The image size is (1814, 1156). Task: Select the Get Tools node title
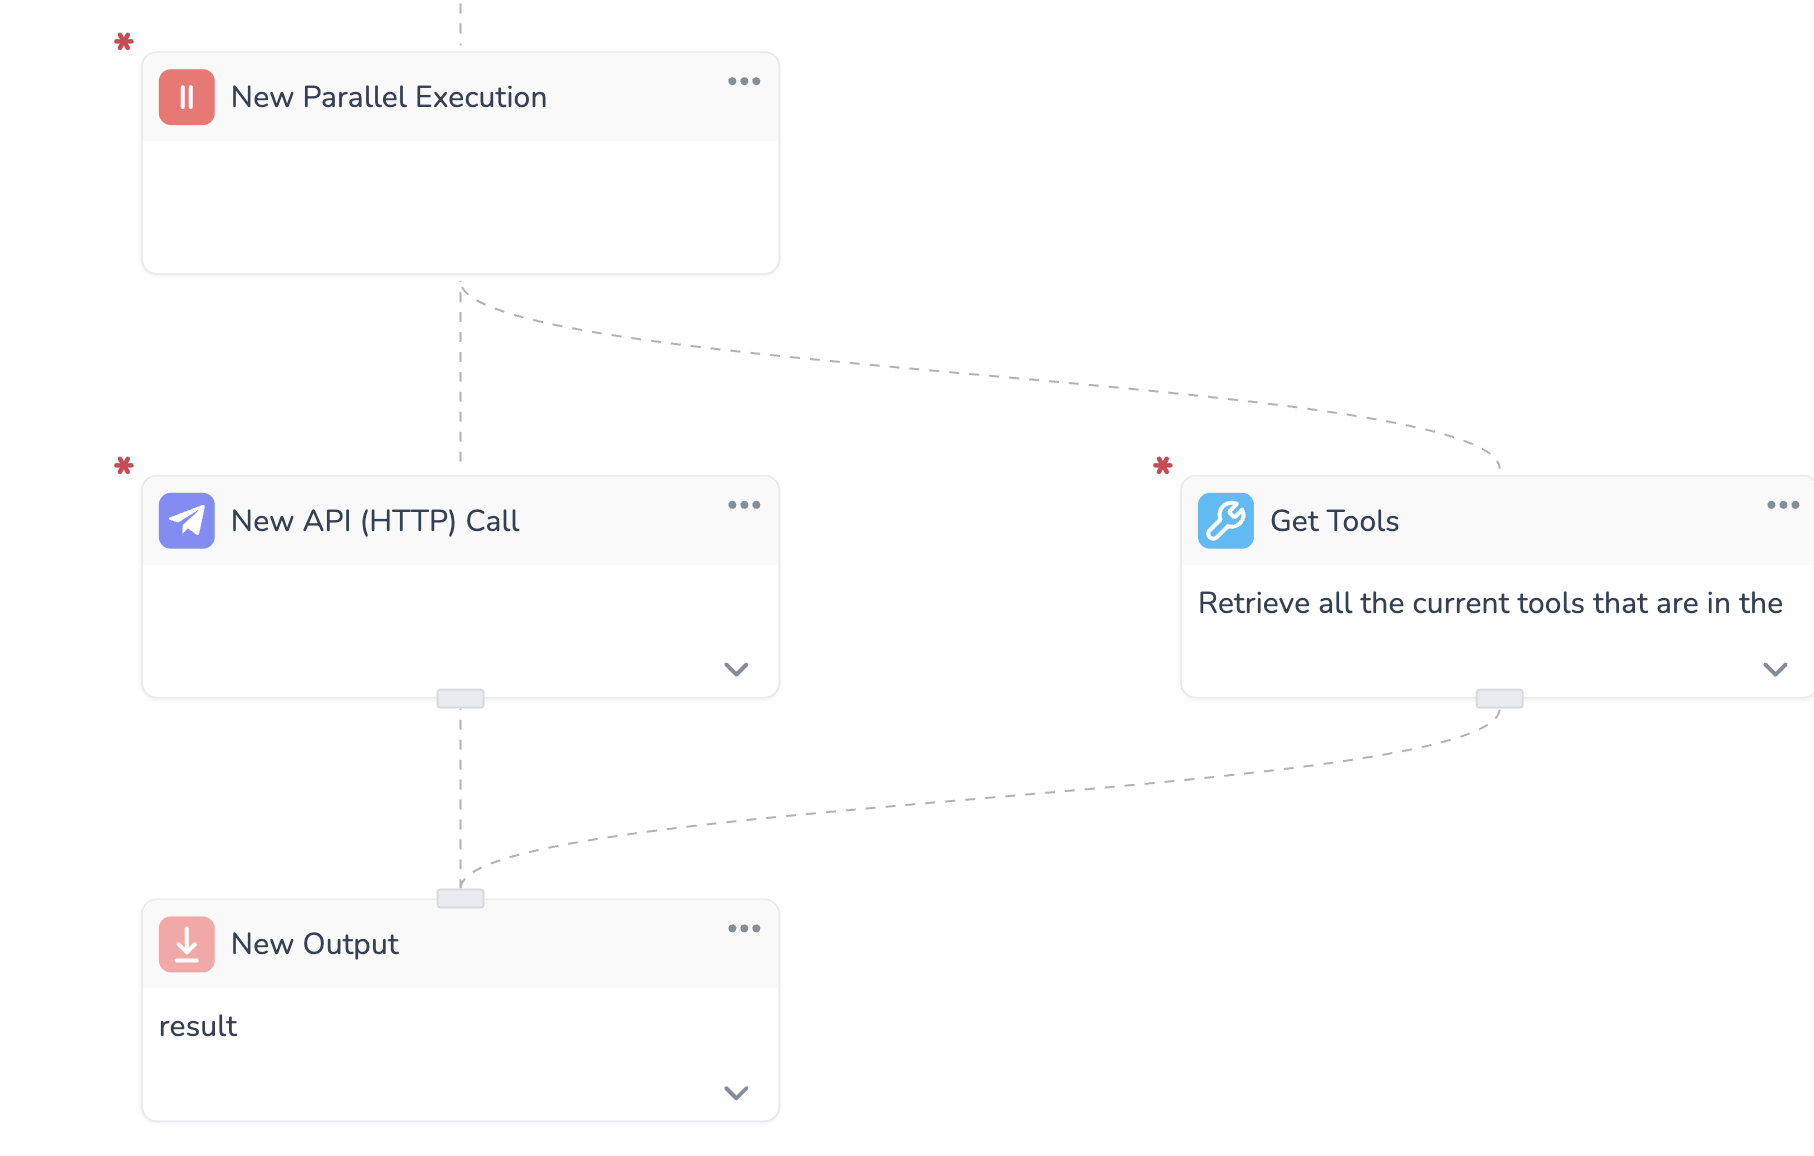click(x=1334, y=521)
